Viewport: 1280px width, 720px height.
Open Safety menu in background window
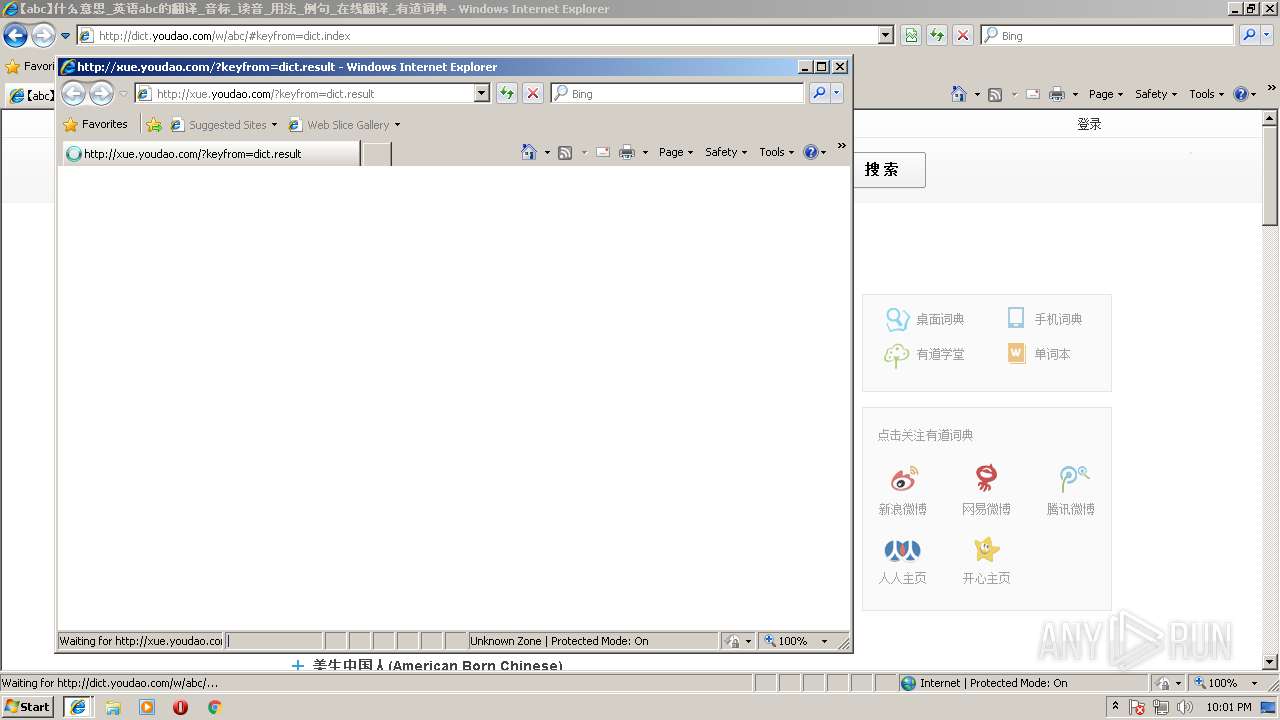[x=1156, y=94]
